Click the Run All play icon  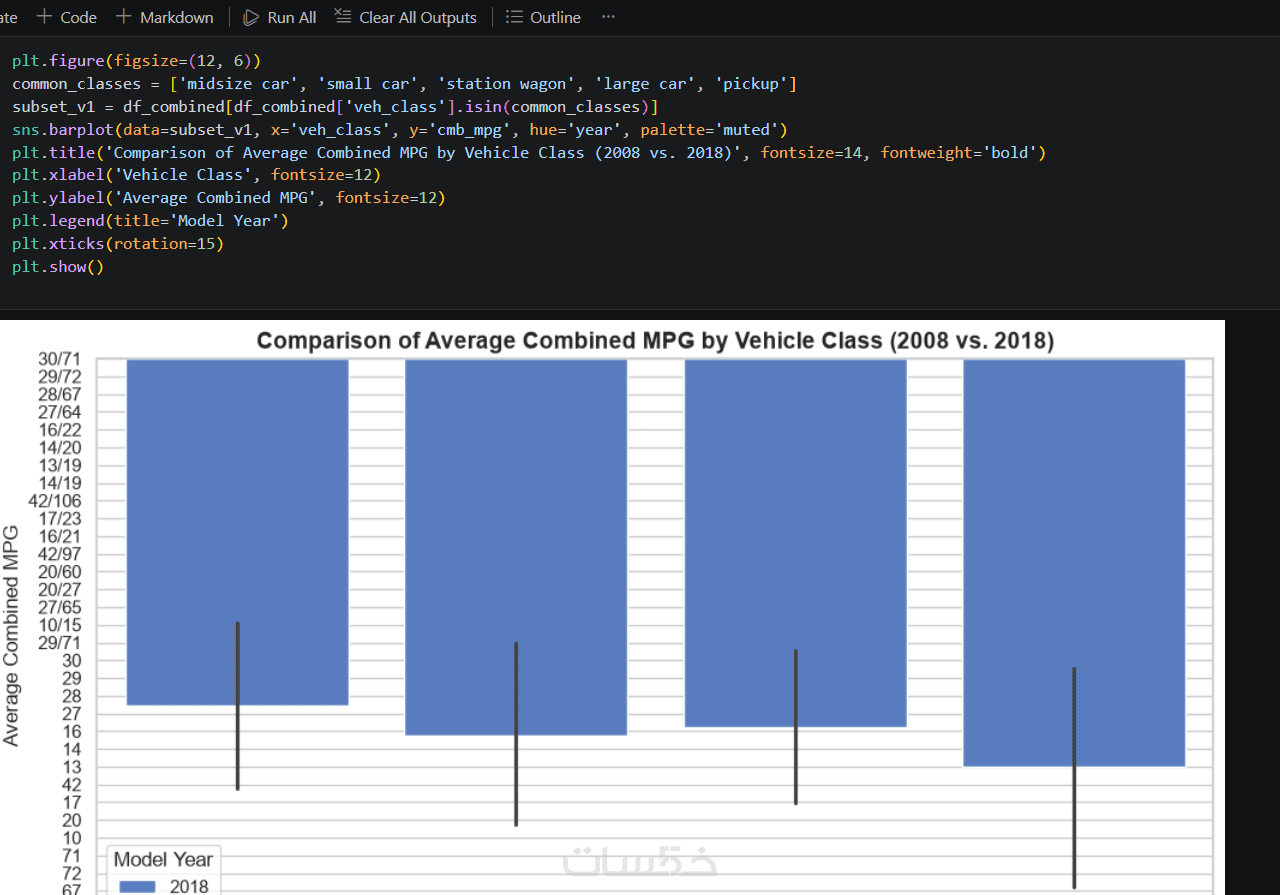(x=251, y=17)
